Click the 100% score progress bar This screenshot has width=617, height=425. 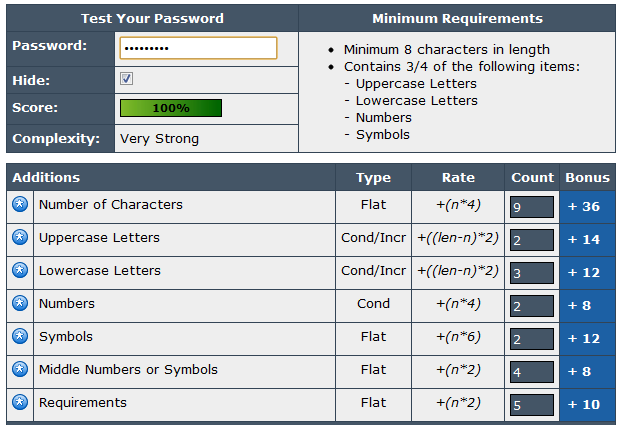[x=171, y=108]
